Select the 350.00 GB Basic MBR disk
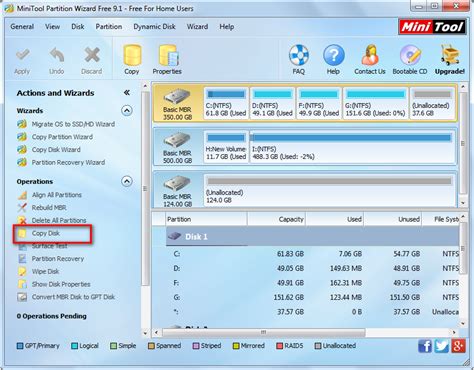The width and height of the screenshot is (474, 370). 178,103
